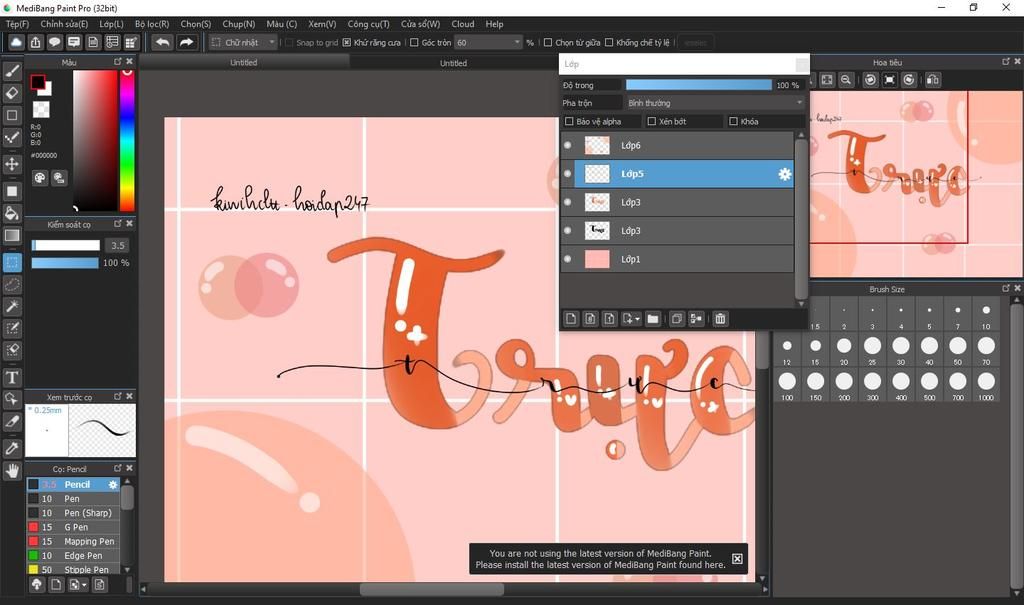Adjust the Độ trong opacity slider

[x=698, y=85]
